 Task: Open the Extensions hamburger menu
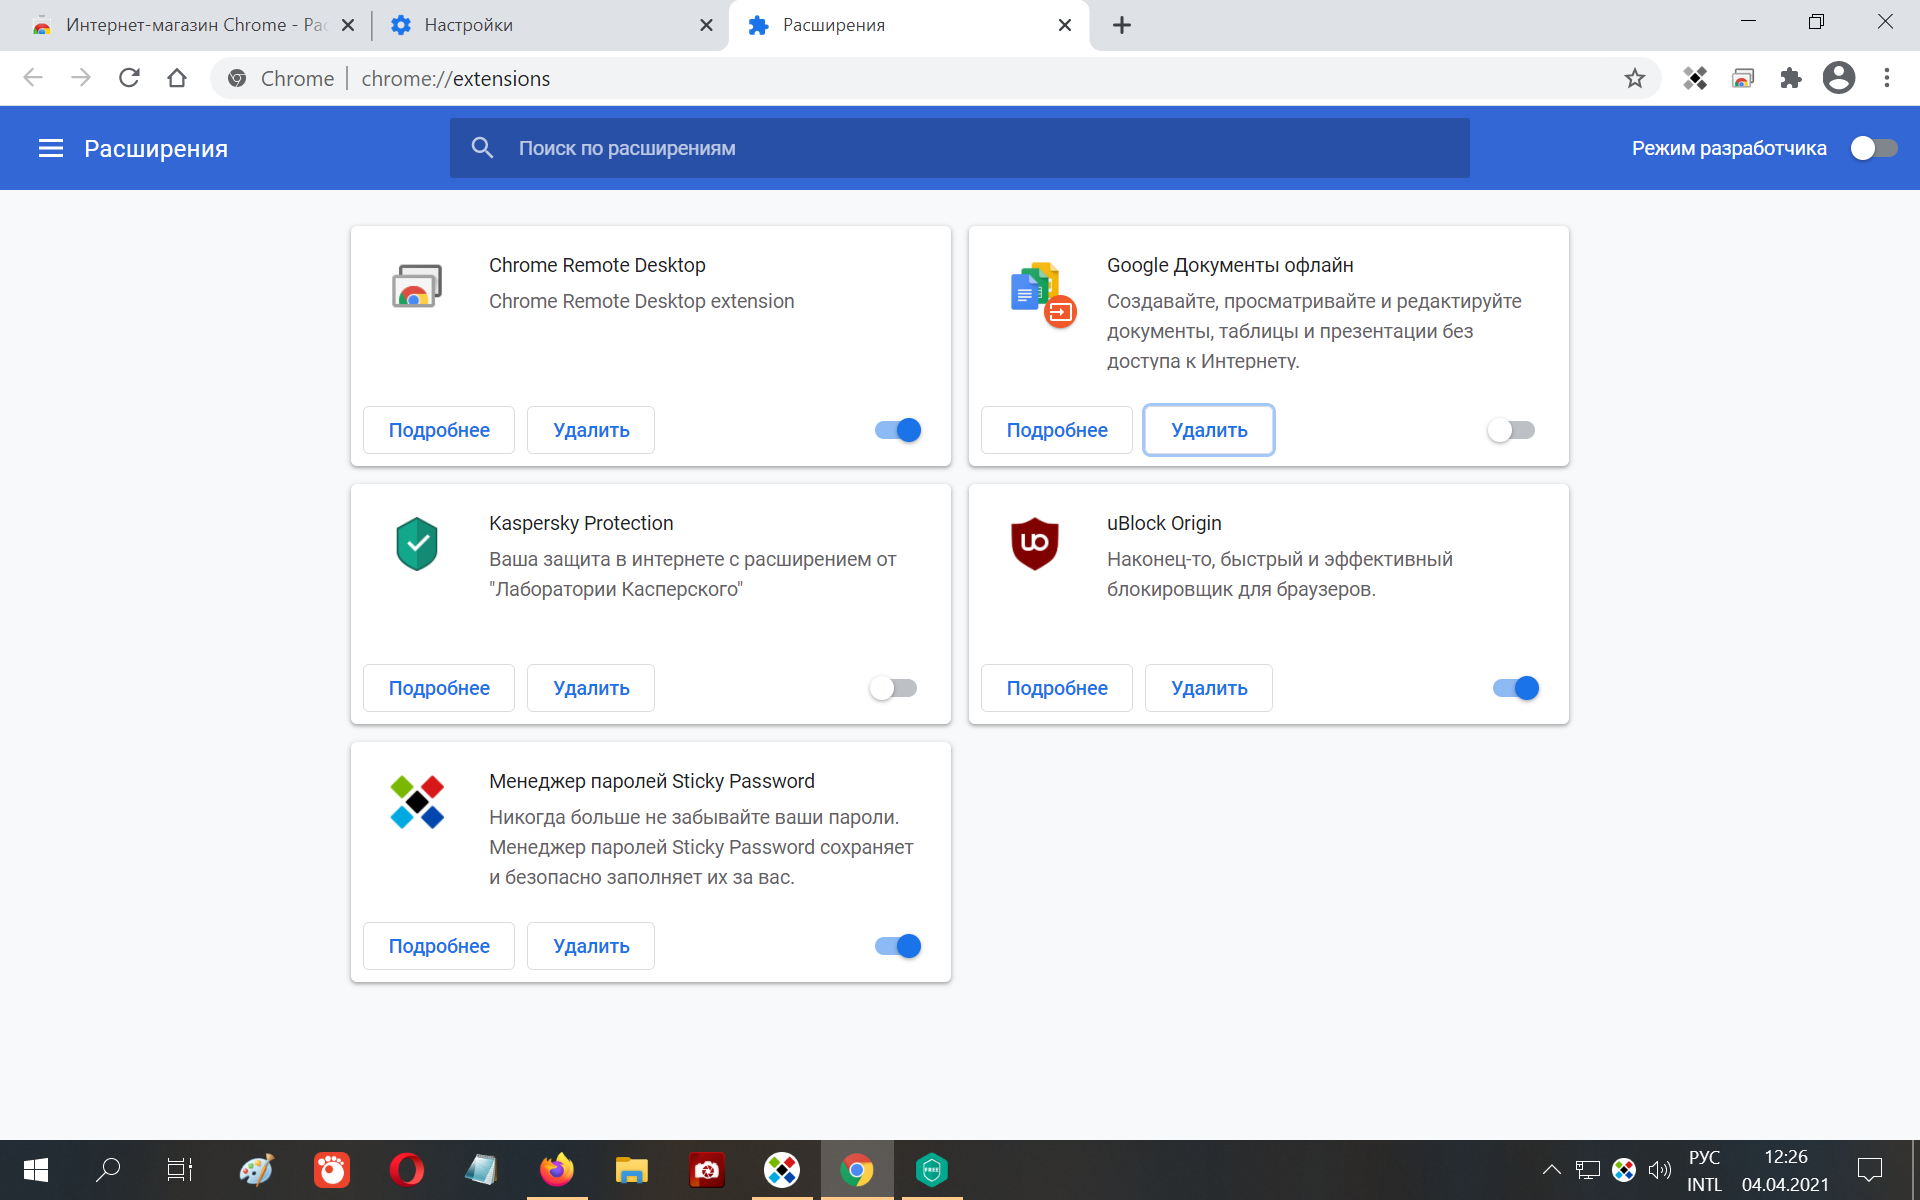click(x=51, y=148)
